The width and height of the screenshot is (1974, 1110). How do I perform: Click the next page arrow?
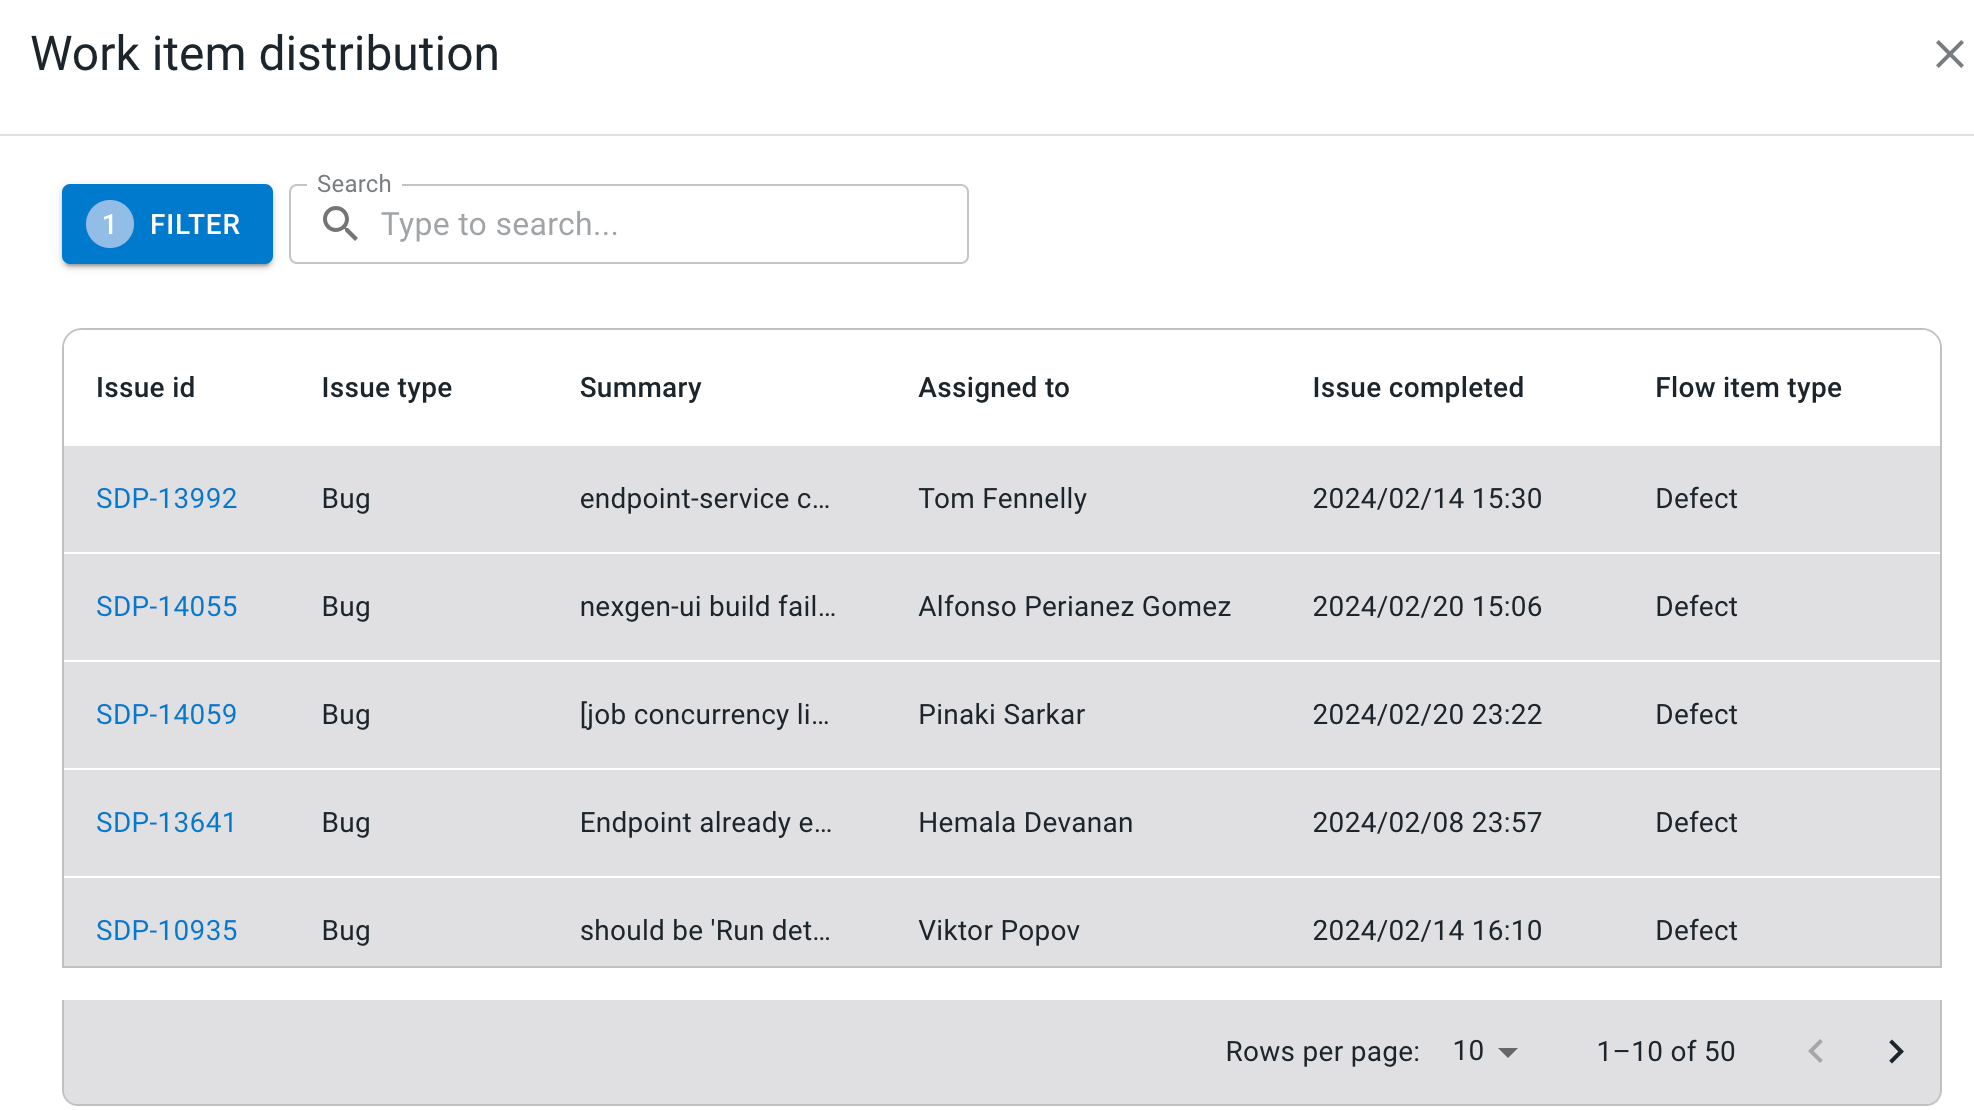pyautogui.click(x=1895, y=1051)
